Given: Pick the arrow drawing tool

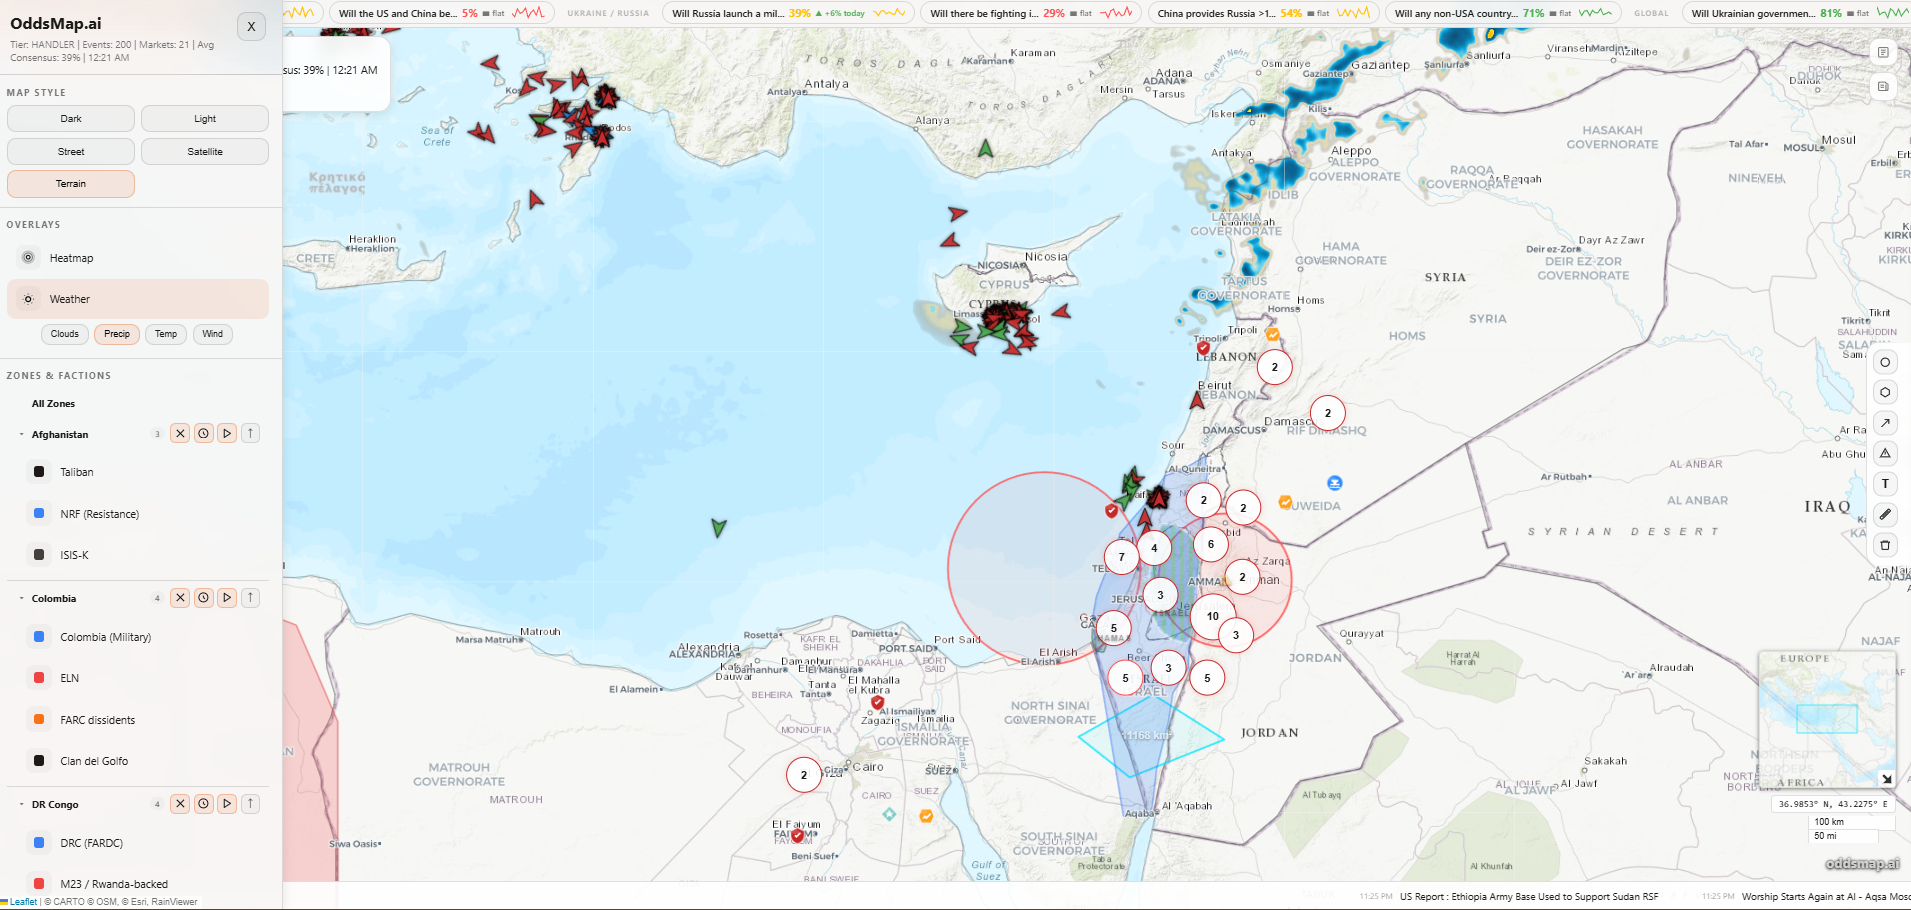Looking at the screenshot, I should pyautogui.click(x=1885, y=423).
